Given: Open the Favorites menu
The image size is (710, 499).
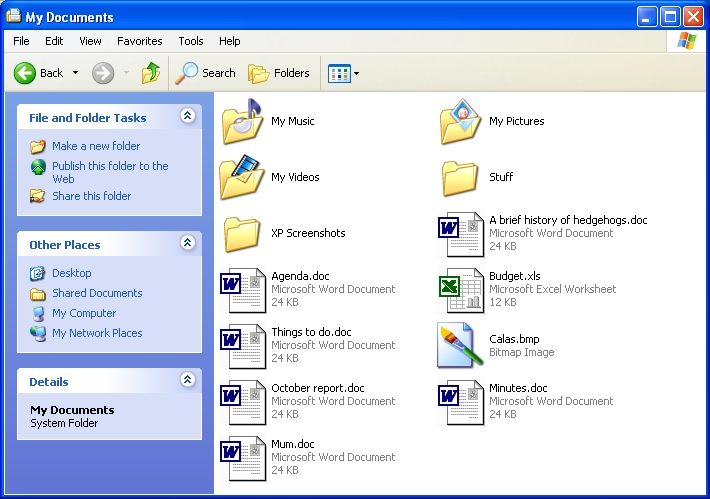Looking at the screenshot, I should coord(139,41).
